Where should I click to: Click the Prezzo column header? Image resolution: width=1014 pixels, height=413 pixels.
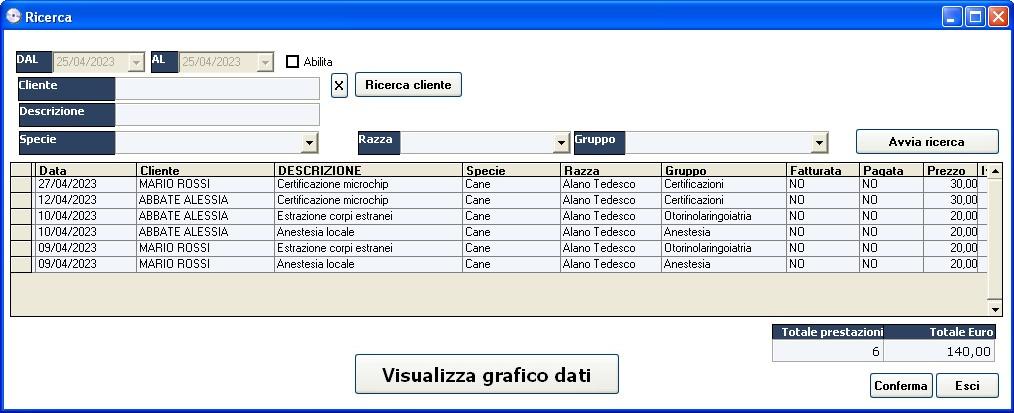[949, 171]
